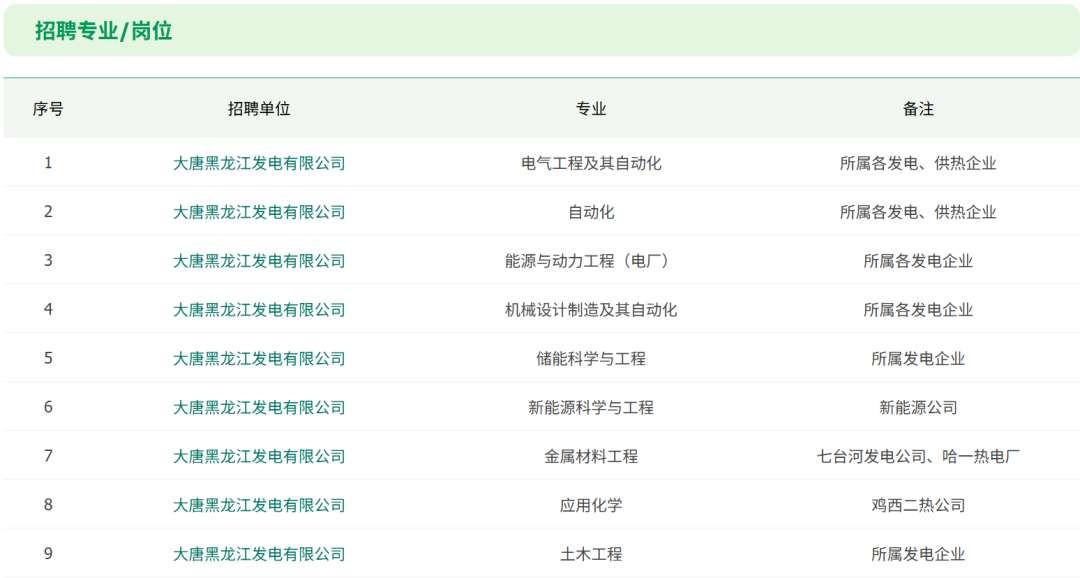1080x578 pixels.
Task: Select the 七台河发电公司、哈一热电厂 remark
Action: tap(918, 457)
